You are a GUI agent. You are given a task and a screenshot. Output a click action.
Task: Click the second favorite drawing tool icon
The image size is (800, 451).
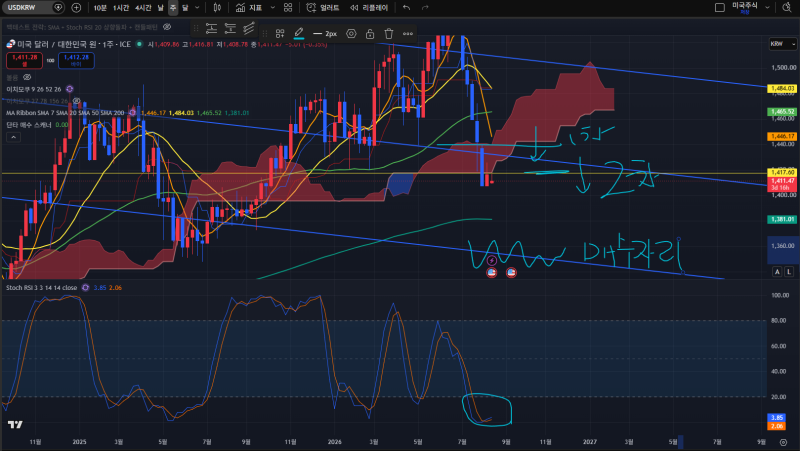click(230, 29)
